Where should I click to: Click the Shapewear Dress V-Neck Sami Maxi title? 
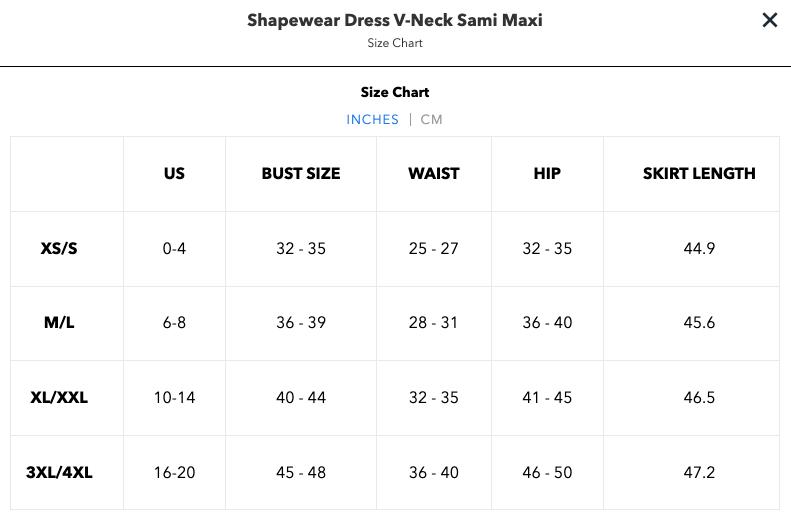395,20
